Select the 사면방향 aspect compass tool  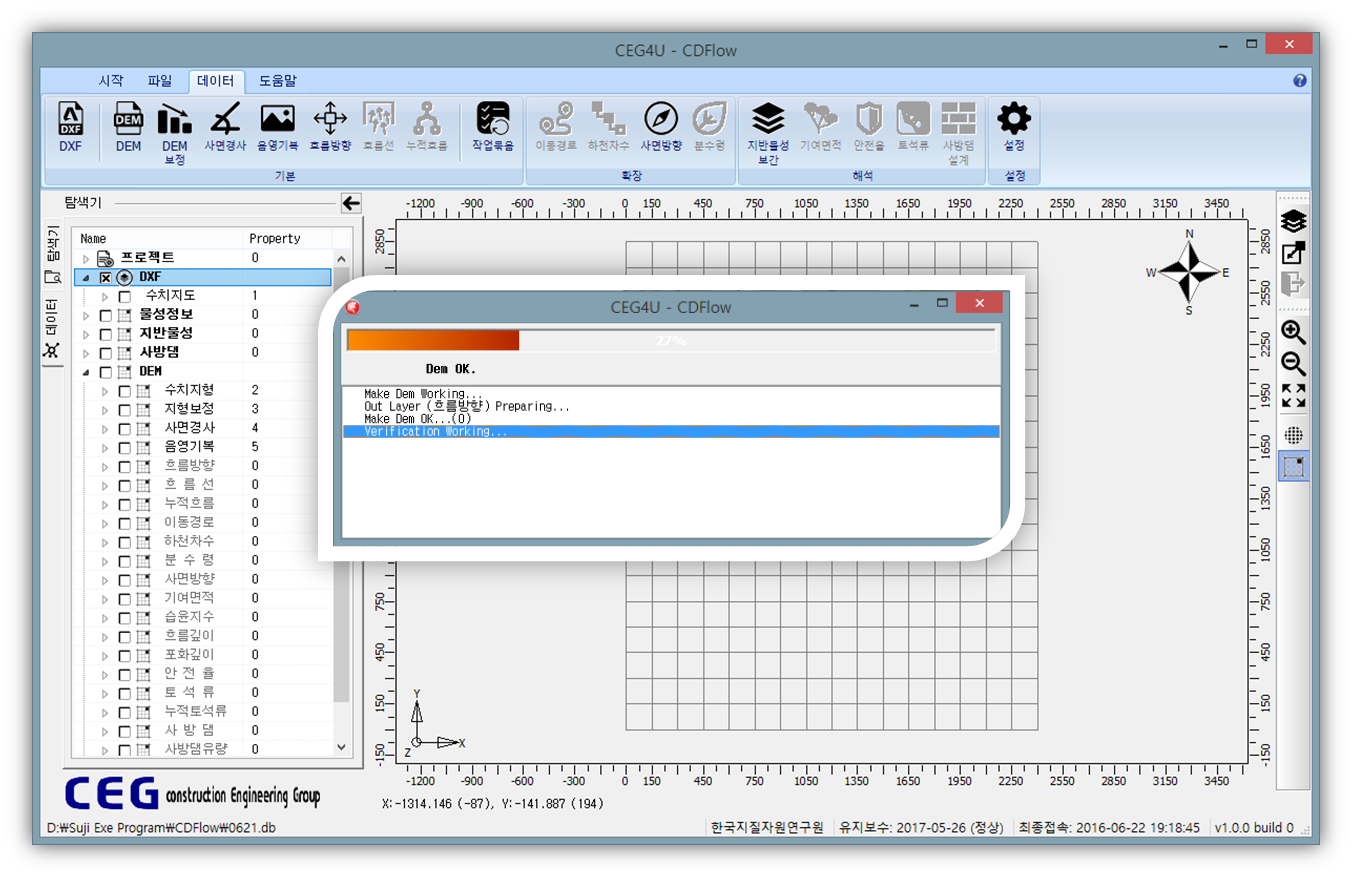pyautogui.click(x=661, y=128)
